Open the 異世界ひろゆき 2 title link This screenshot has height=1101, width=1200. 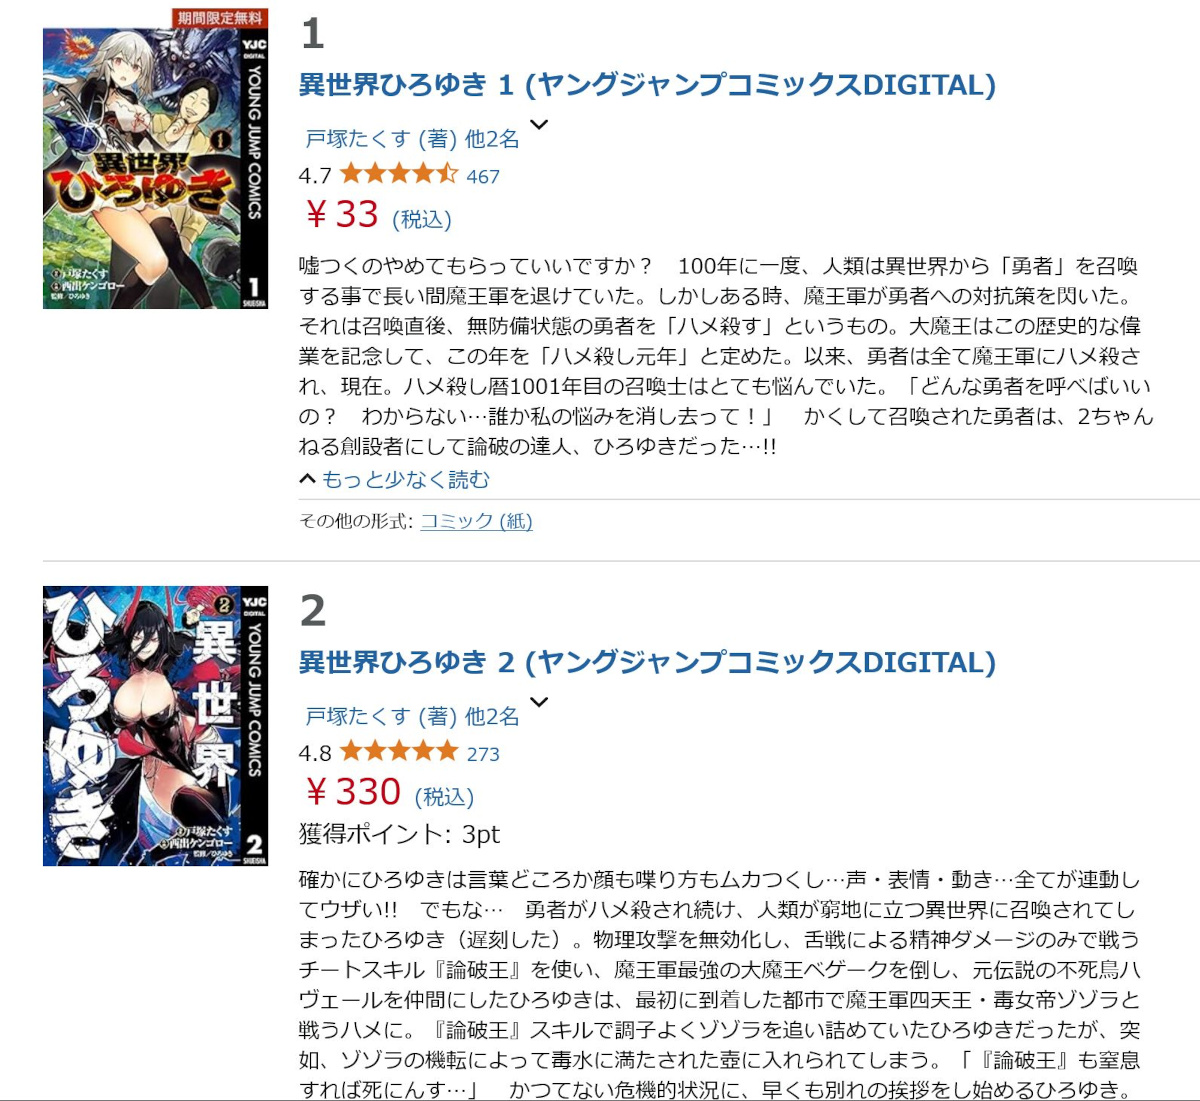click(x=647, y=662)
